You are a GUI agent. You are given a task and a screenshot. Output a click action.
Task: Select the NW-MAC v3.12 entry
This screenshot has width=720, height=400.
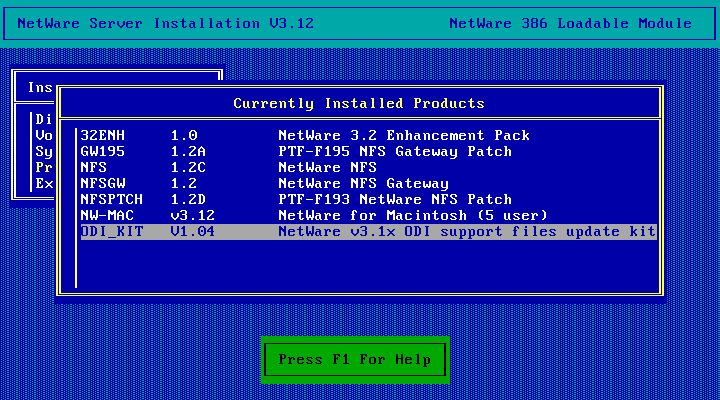point(368,216)
